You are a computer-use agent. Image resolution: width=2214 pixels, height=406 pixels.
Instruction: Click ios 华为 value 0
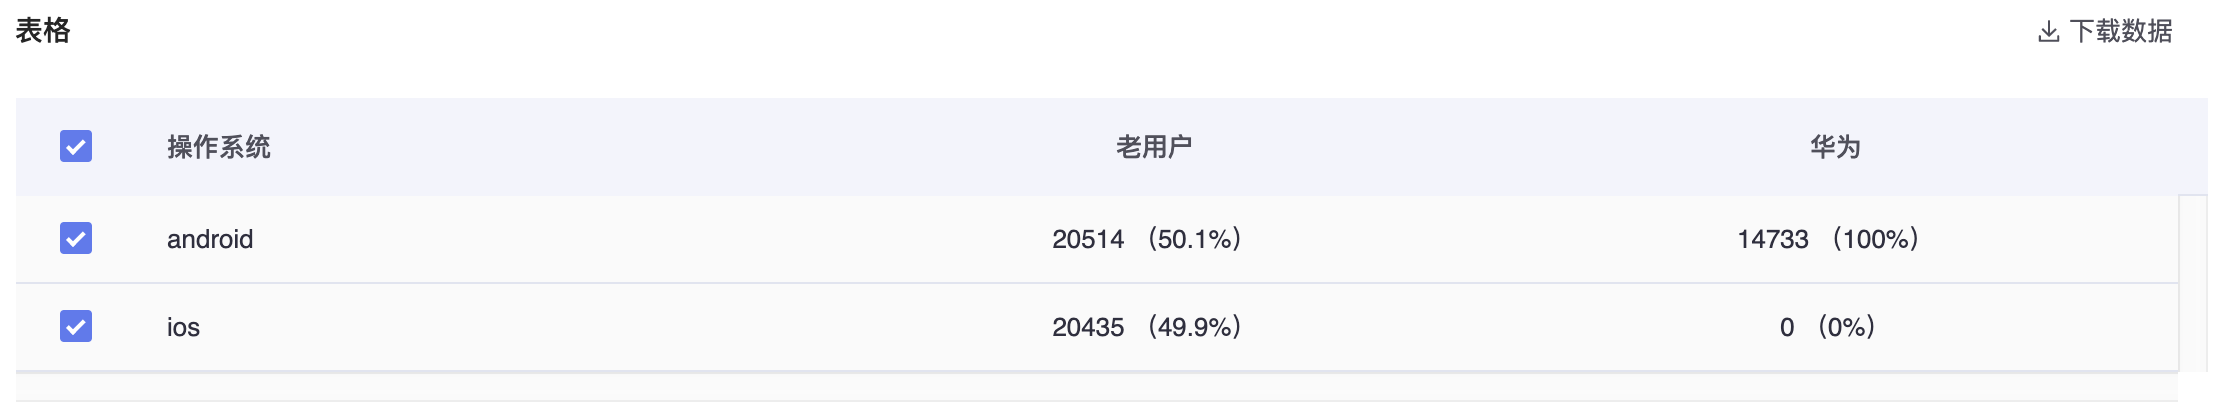coord(1787,327)
